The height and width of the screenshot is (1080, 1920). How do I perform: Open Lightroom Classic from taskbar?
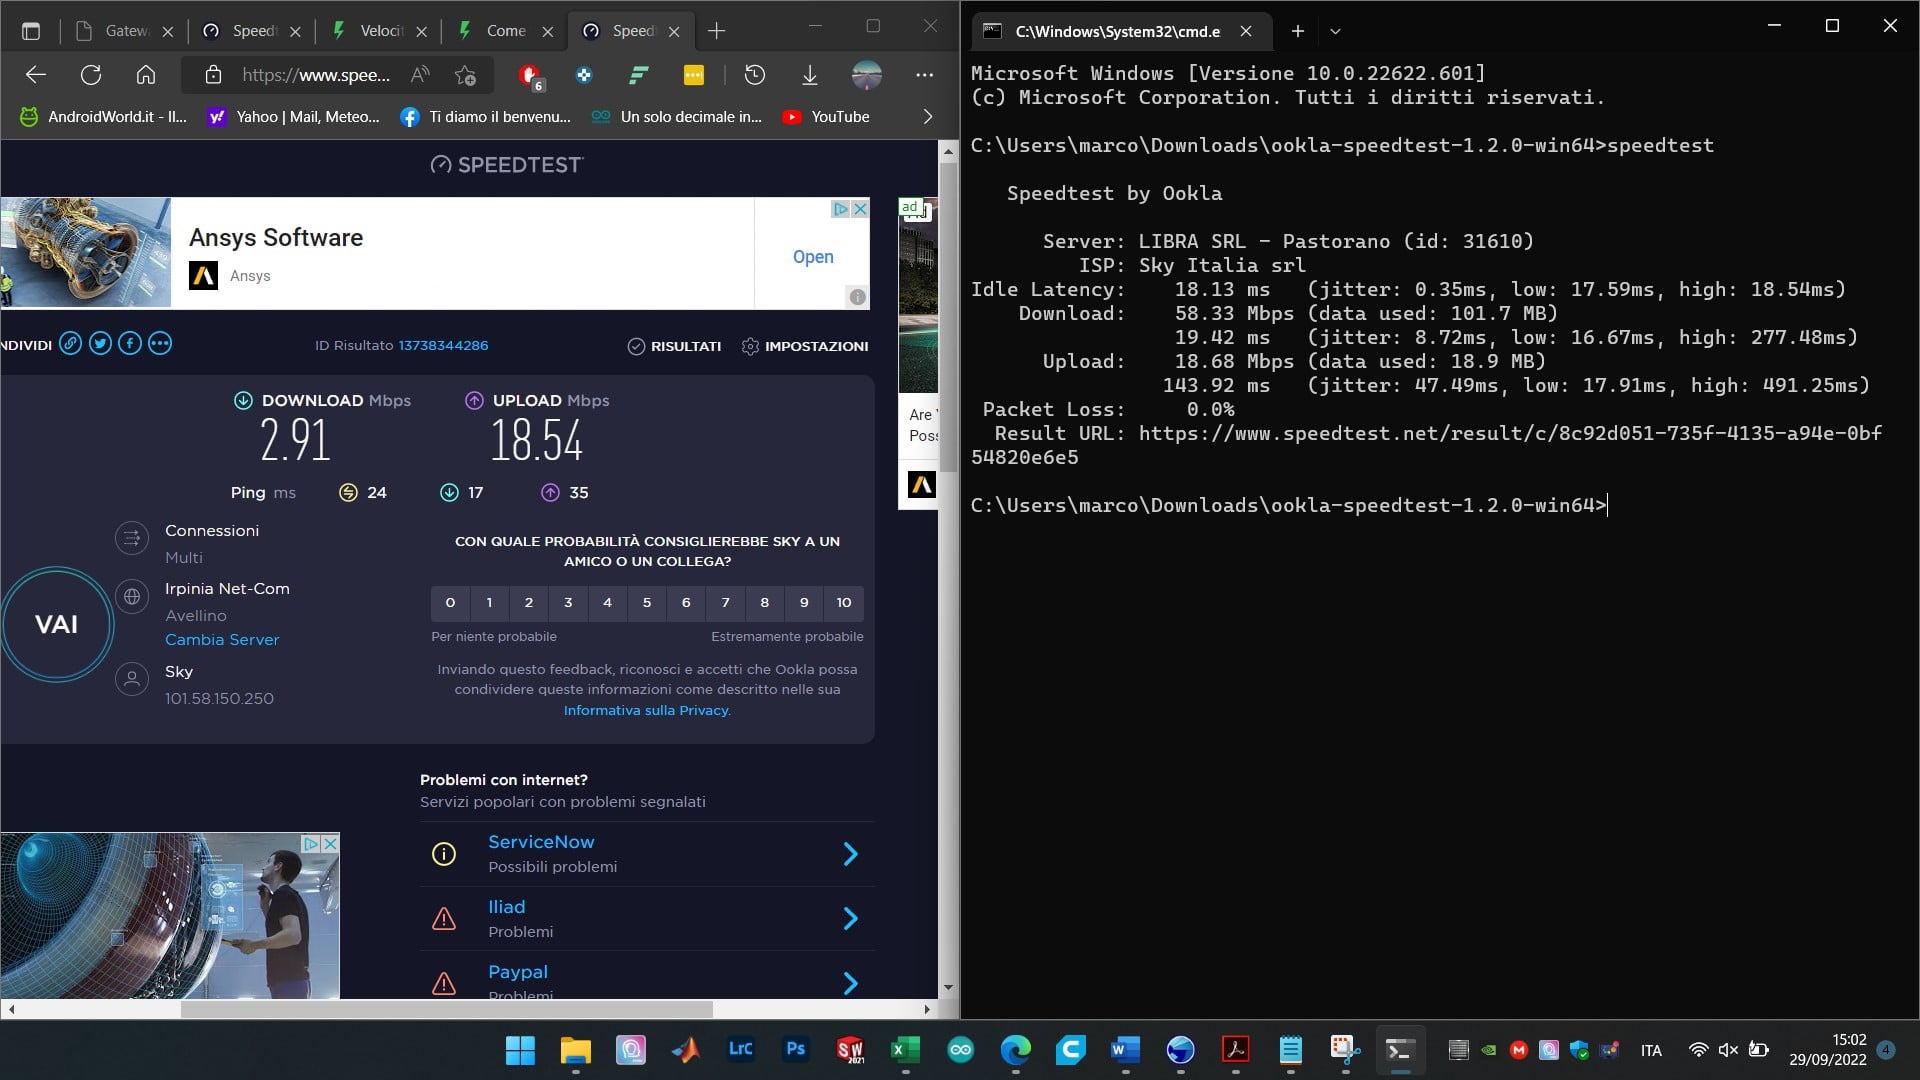(x=741, y=1049)
